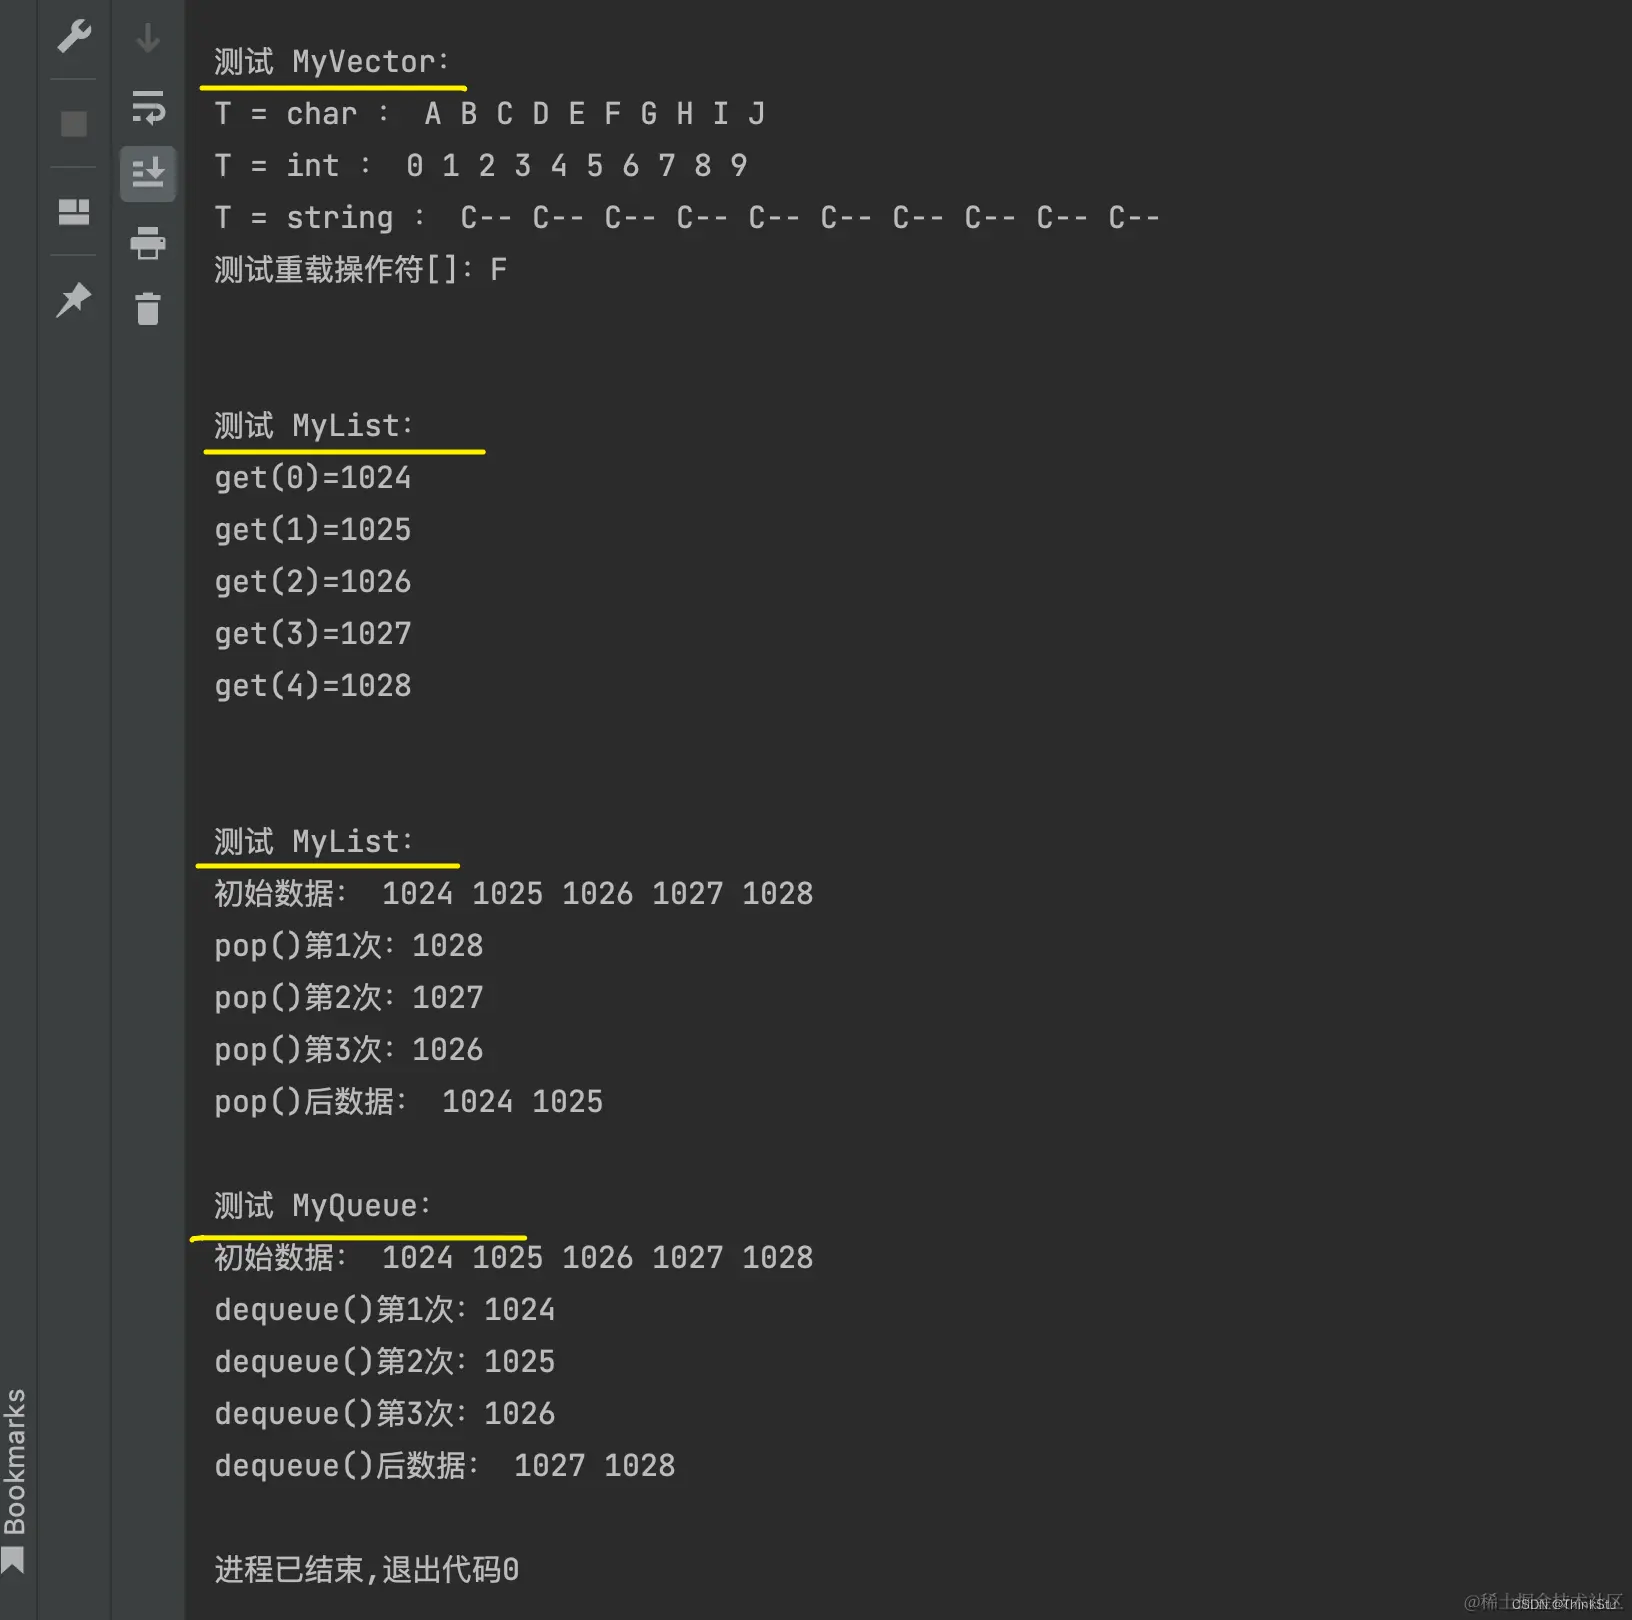Click the 'T = int : 0 1 2 3 4 5 6 7 8 9' line
The image size is (1632, 1620).
(481, 166)
